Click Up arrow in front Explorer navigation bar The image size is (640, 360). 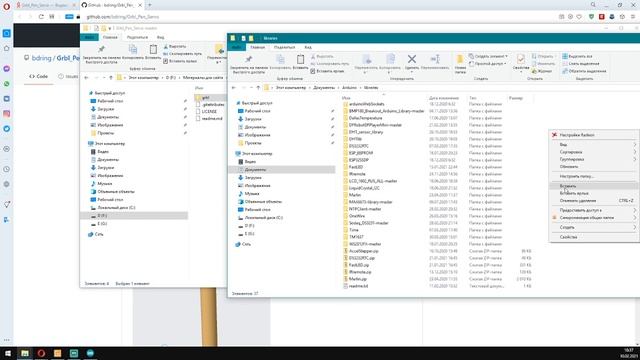(258, 88)
